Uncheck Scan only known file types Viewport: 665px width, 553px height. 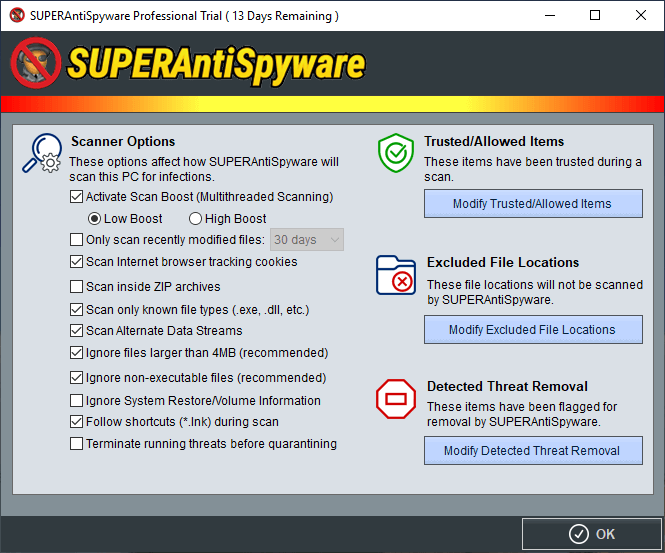(76, 310)
